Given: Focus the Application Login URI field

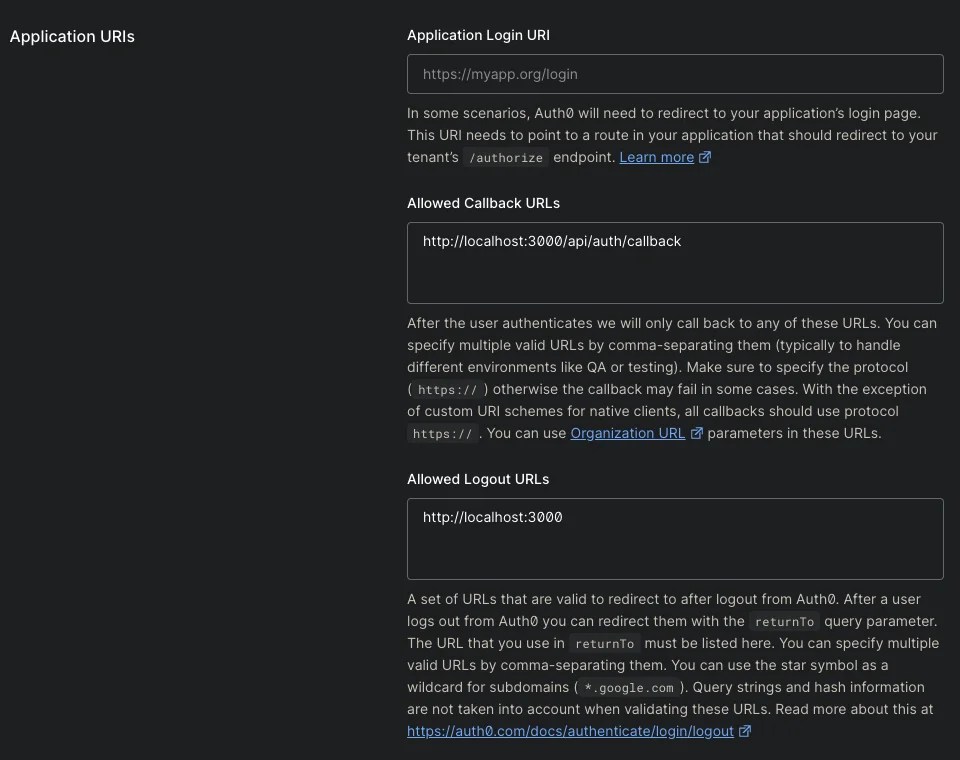Looking at the screenshot, I should click(x=675, y=74).
